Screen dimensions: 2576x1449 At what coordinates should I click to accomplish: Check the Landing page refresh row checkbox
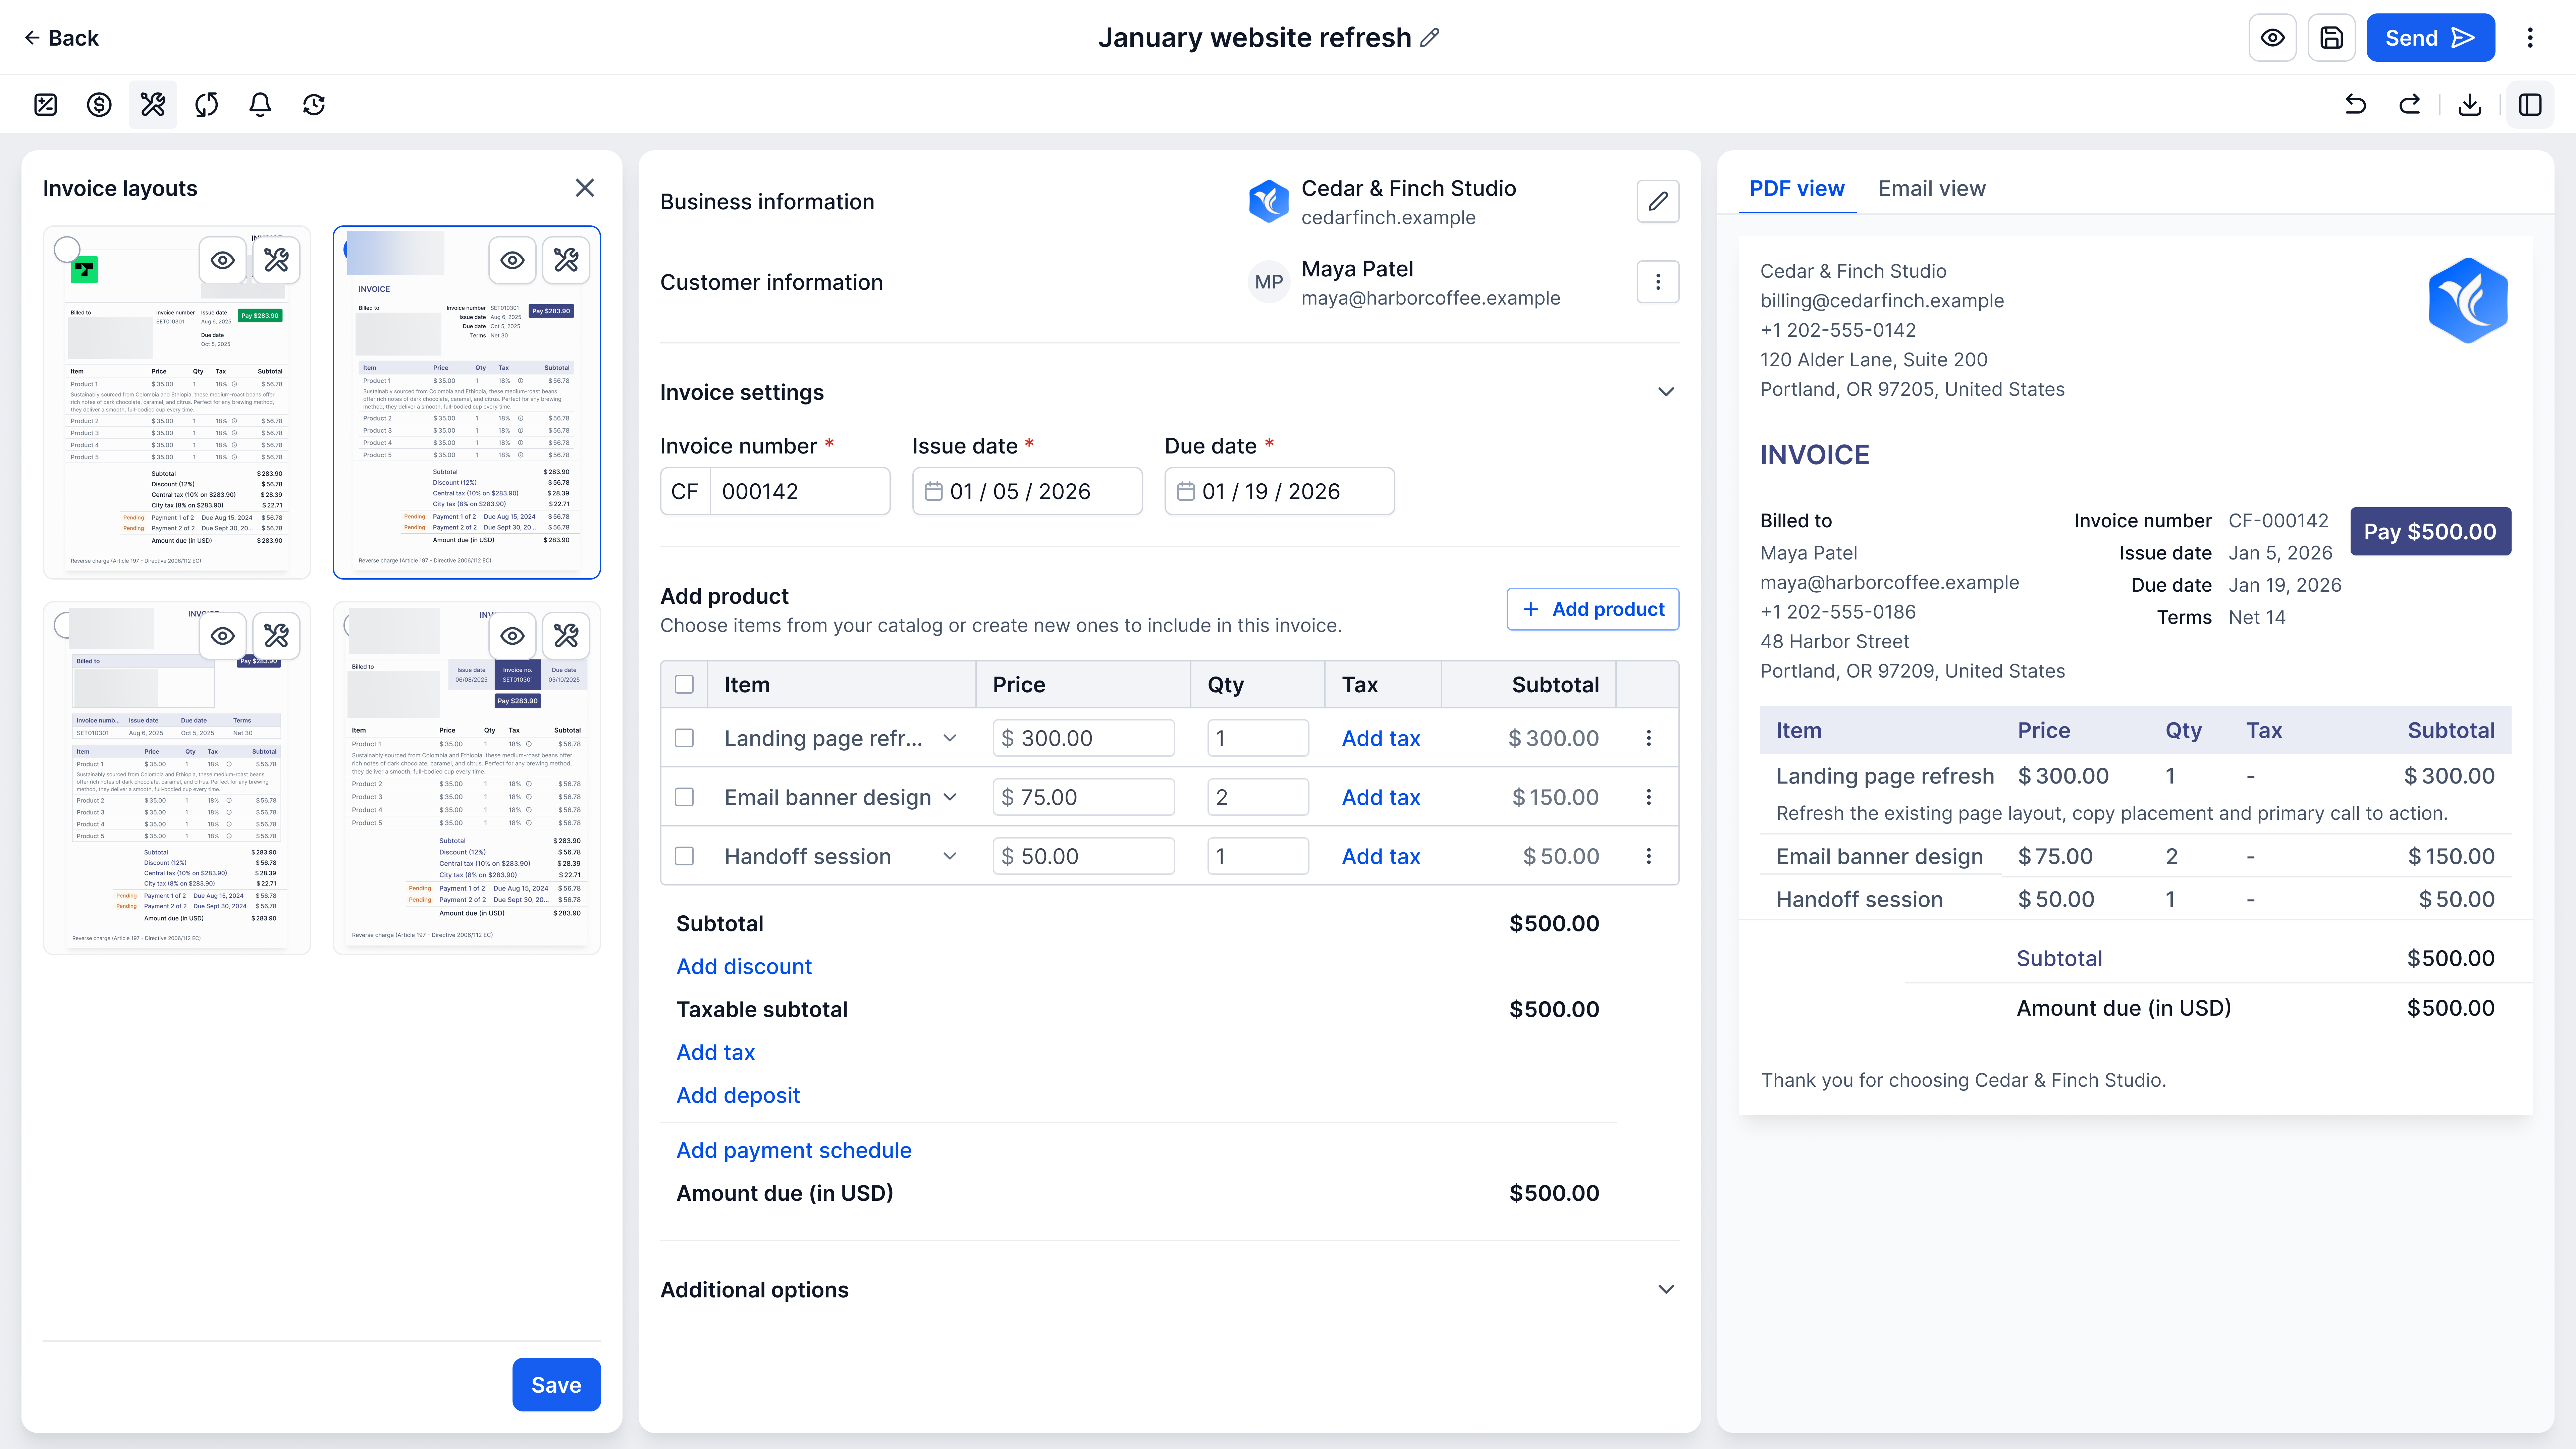(x=684, y=738)
